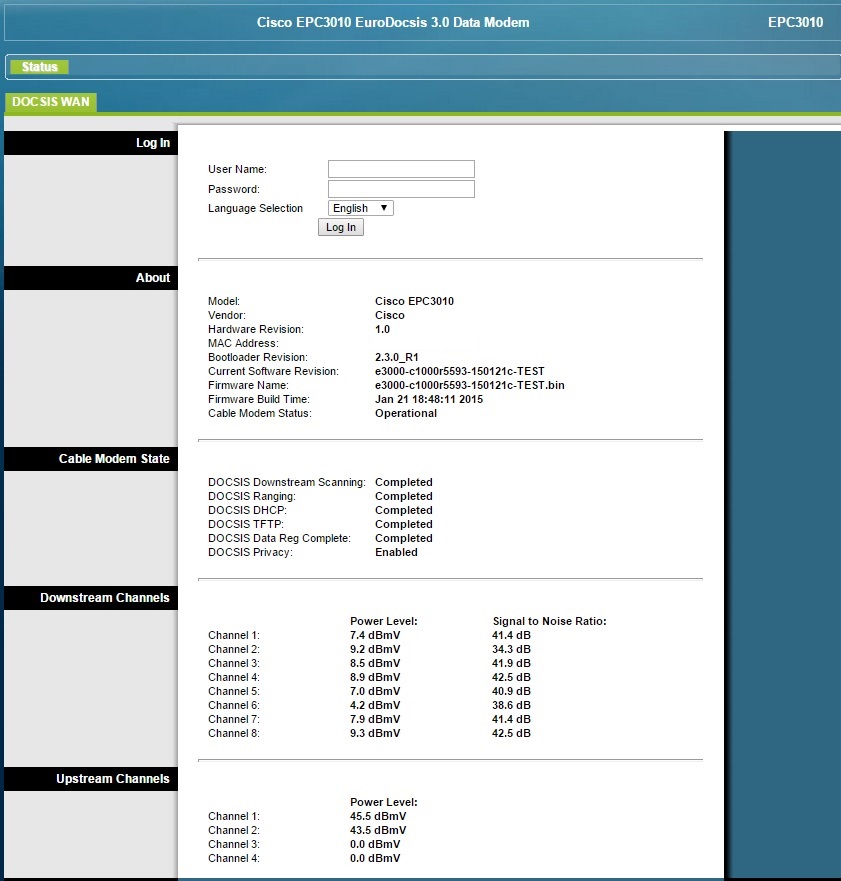Viewport: 841px width, 881px height.
Task: Select the Downstream Channels heading
Action: point(104,597)
